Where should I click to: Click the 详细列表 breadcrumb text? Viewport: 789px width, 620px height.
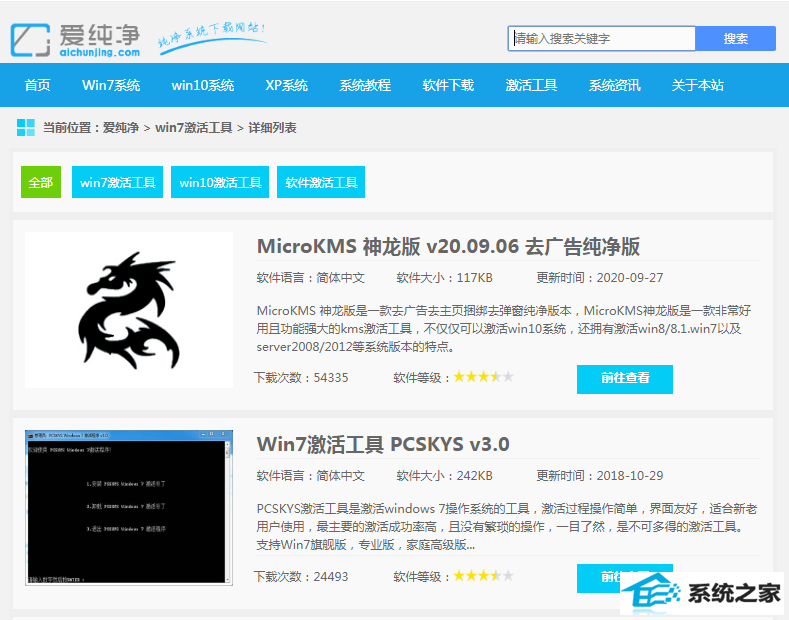(272, 128)
